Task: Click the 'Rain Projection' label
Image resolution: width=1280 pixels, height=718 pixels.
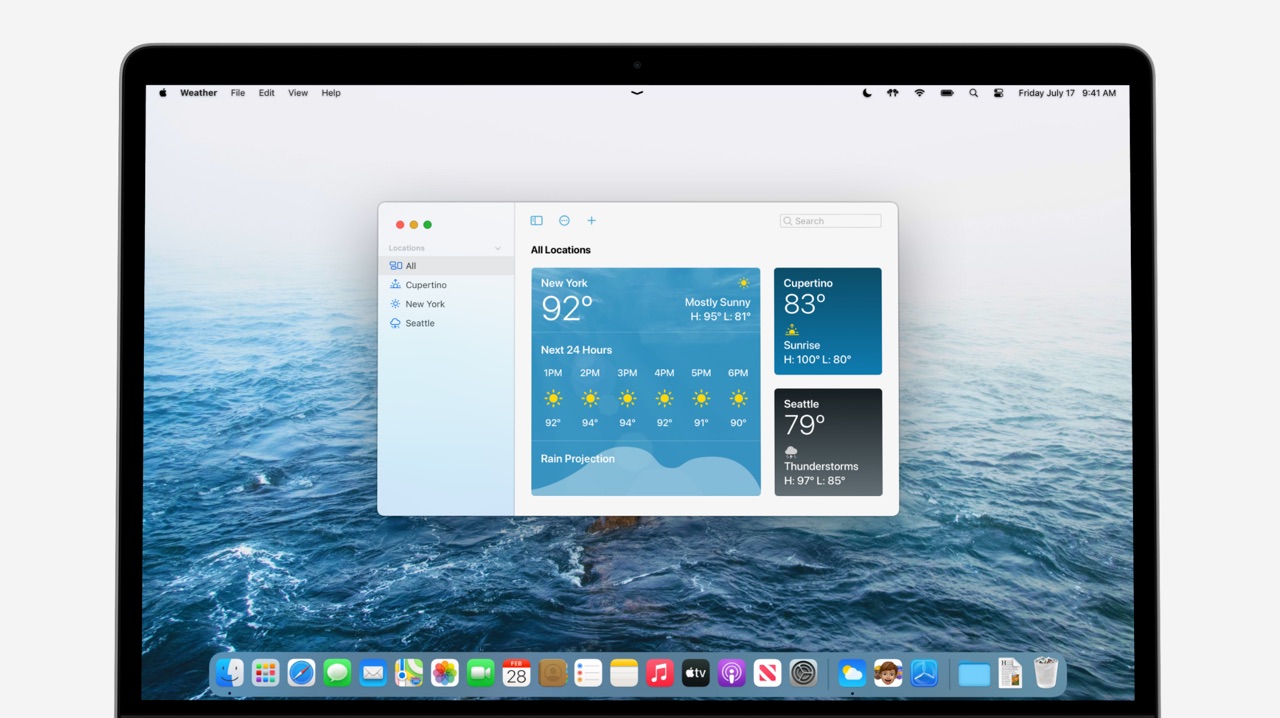Action: pos(578,459)
